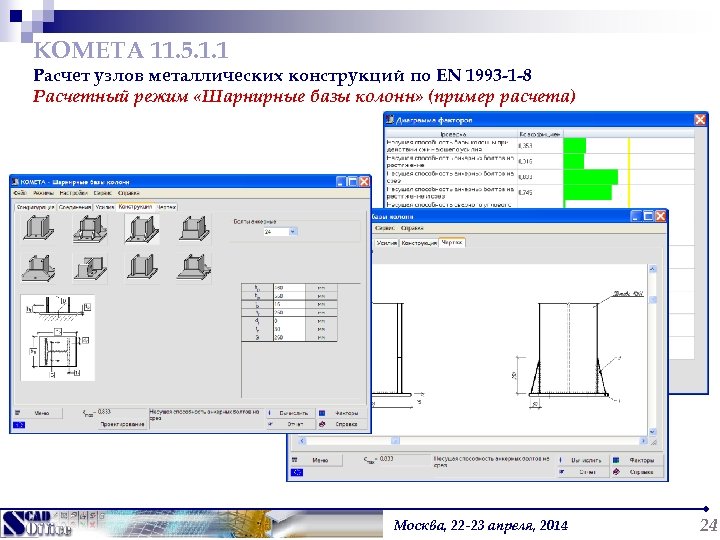Open Сервис menu in left КОМЕТА window
This screenshot has height=540, width=720.
[x=102, y=193]
